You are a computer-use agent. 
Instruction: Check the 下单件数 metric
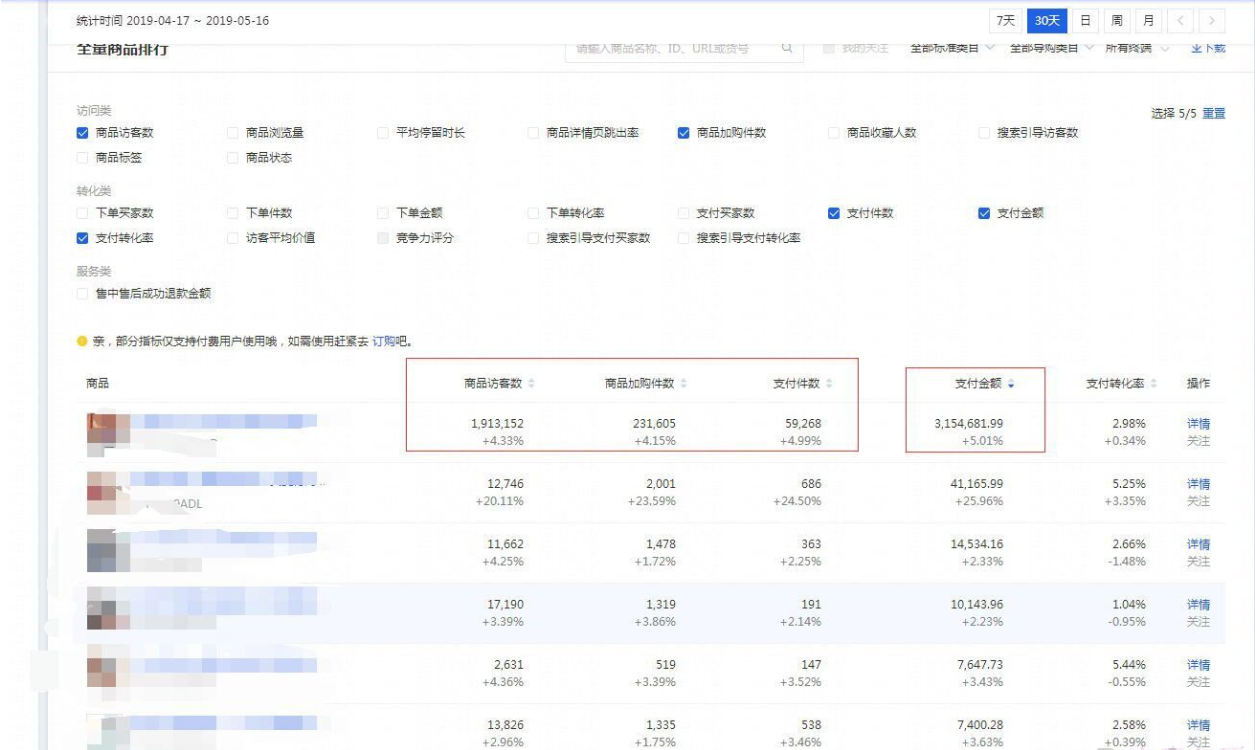click(233, 213)
